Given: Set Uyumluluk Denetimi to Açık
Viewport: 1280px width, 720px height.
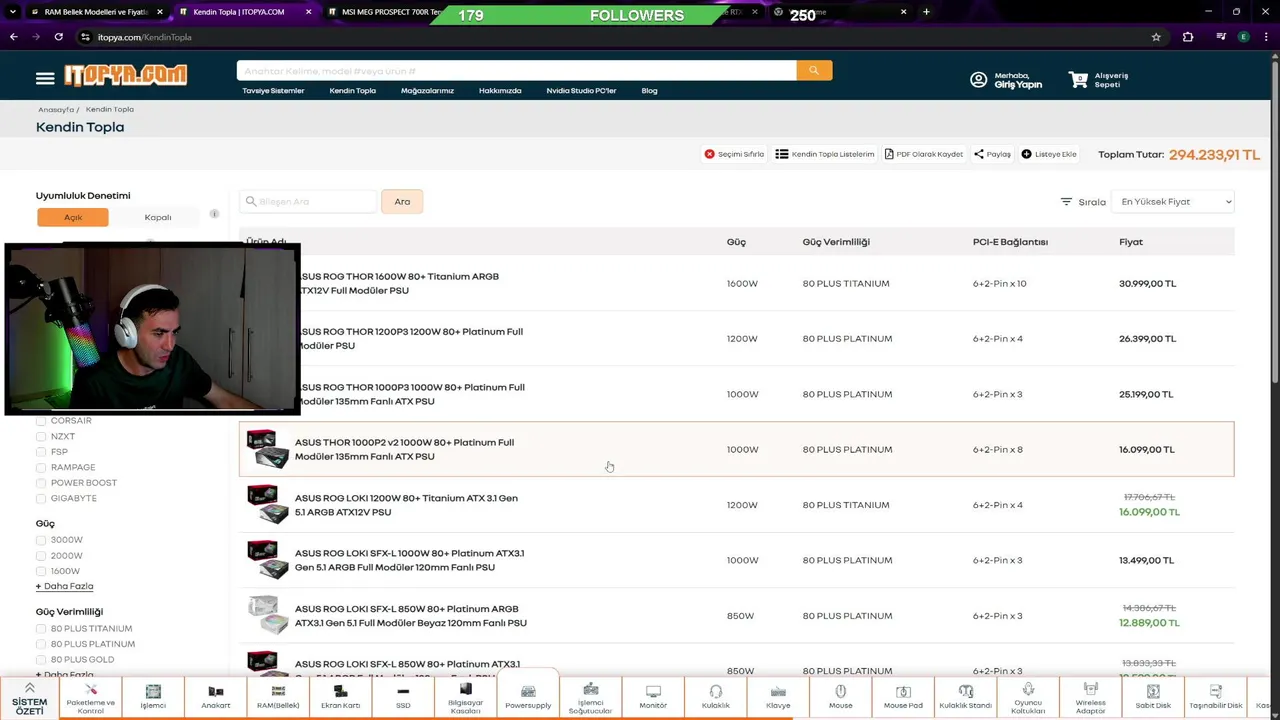Looking at the screenshot, I should click(73, 217).
